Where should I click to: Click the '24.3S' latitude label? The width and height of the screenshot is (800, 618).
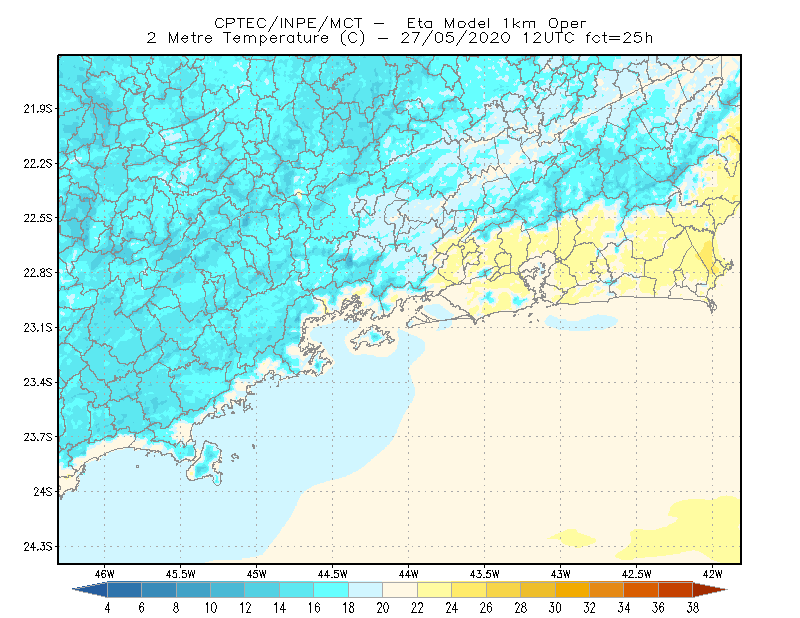pos(38,547)
